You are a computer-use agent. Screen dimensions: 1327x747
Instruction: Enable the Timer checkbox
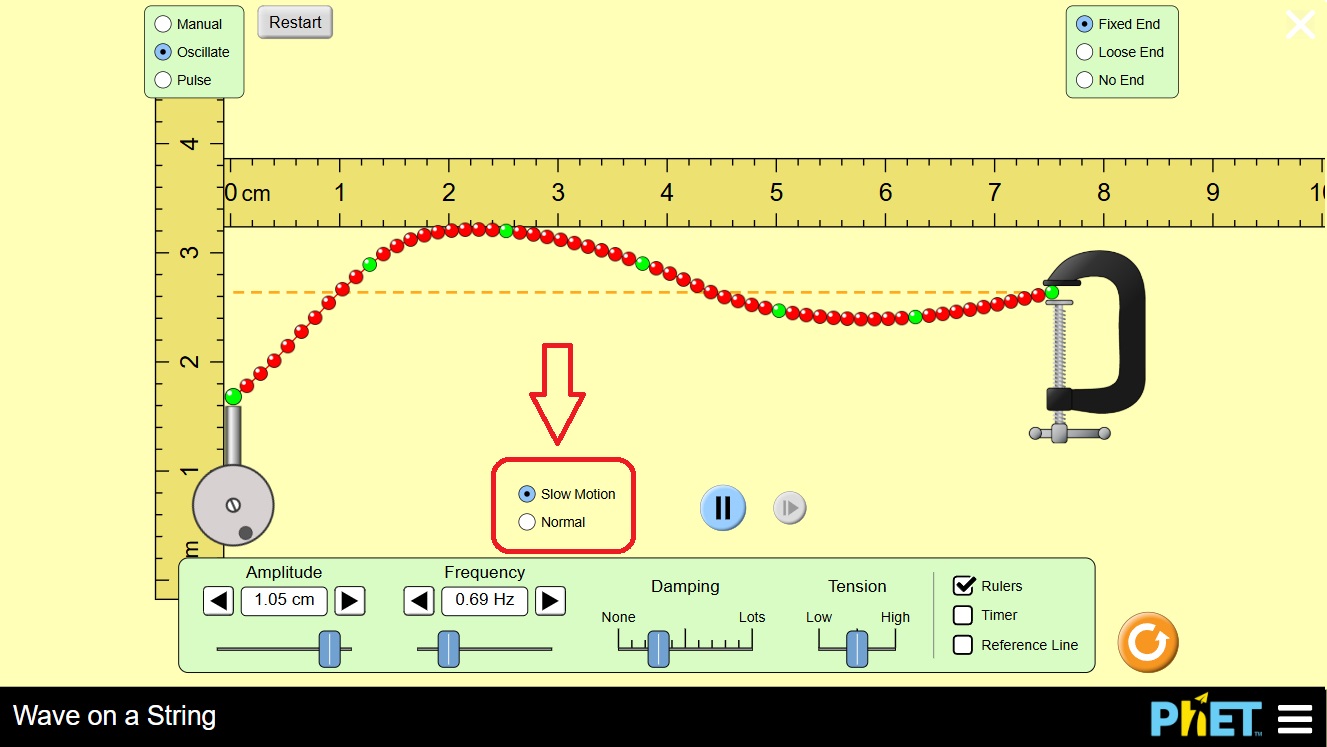[963, 615]
